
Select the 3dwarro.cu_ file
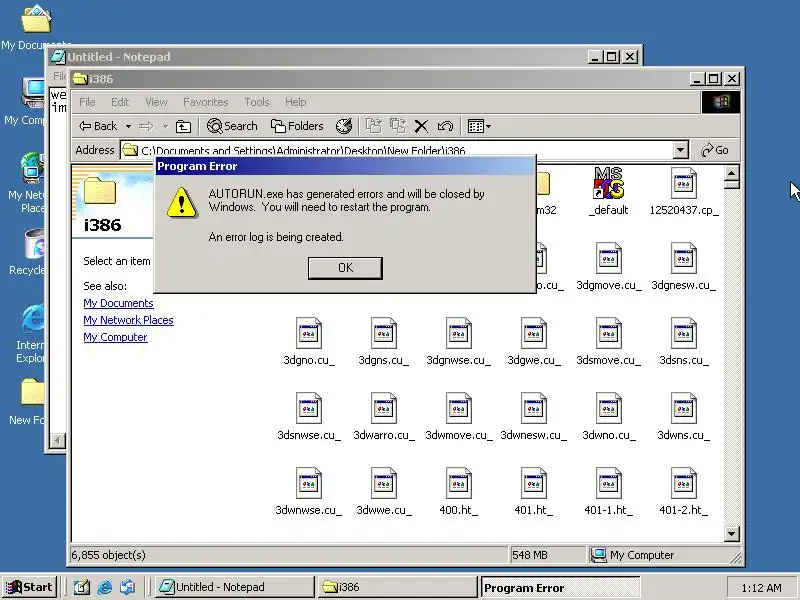click(x=384, y=417)
